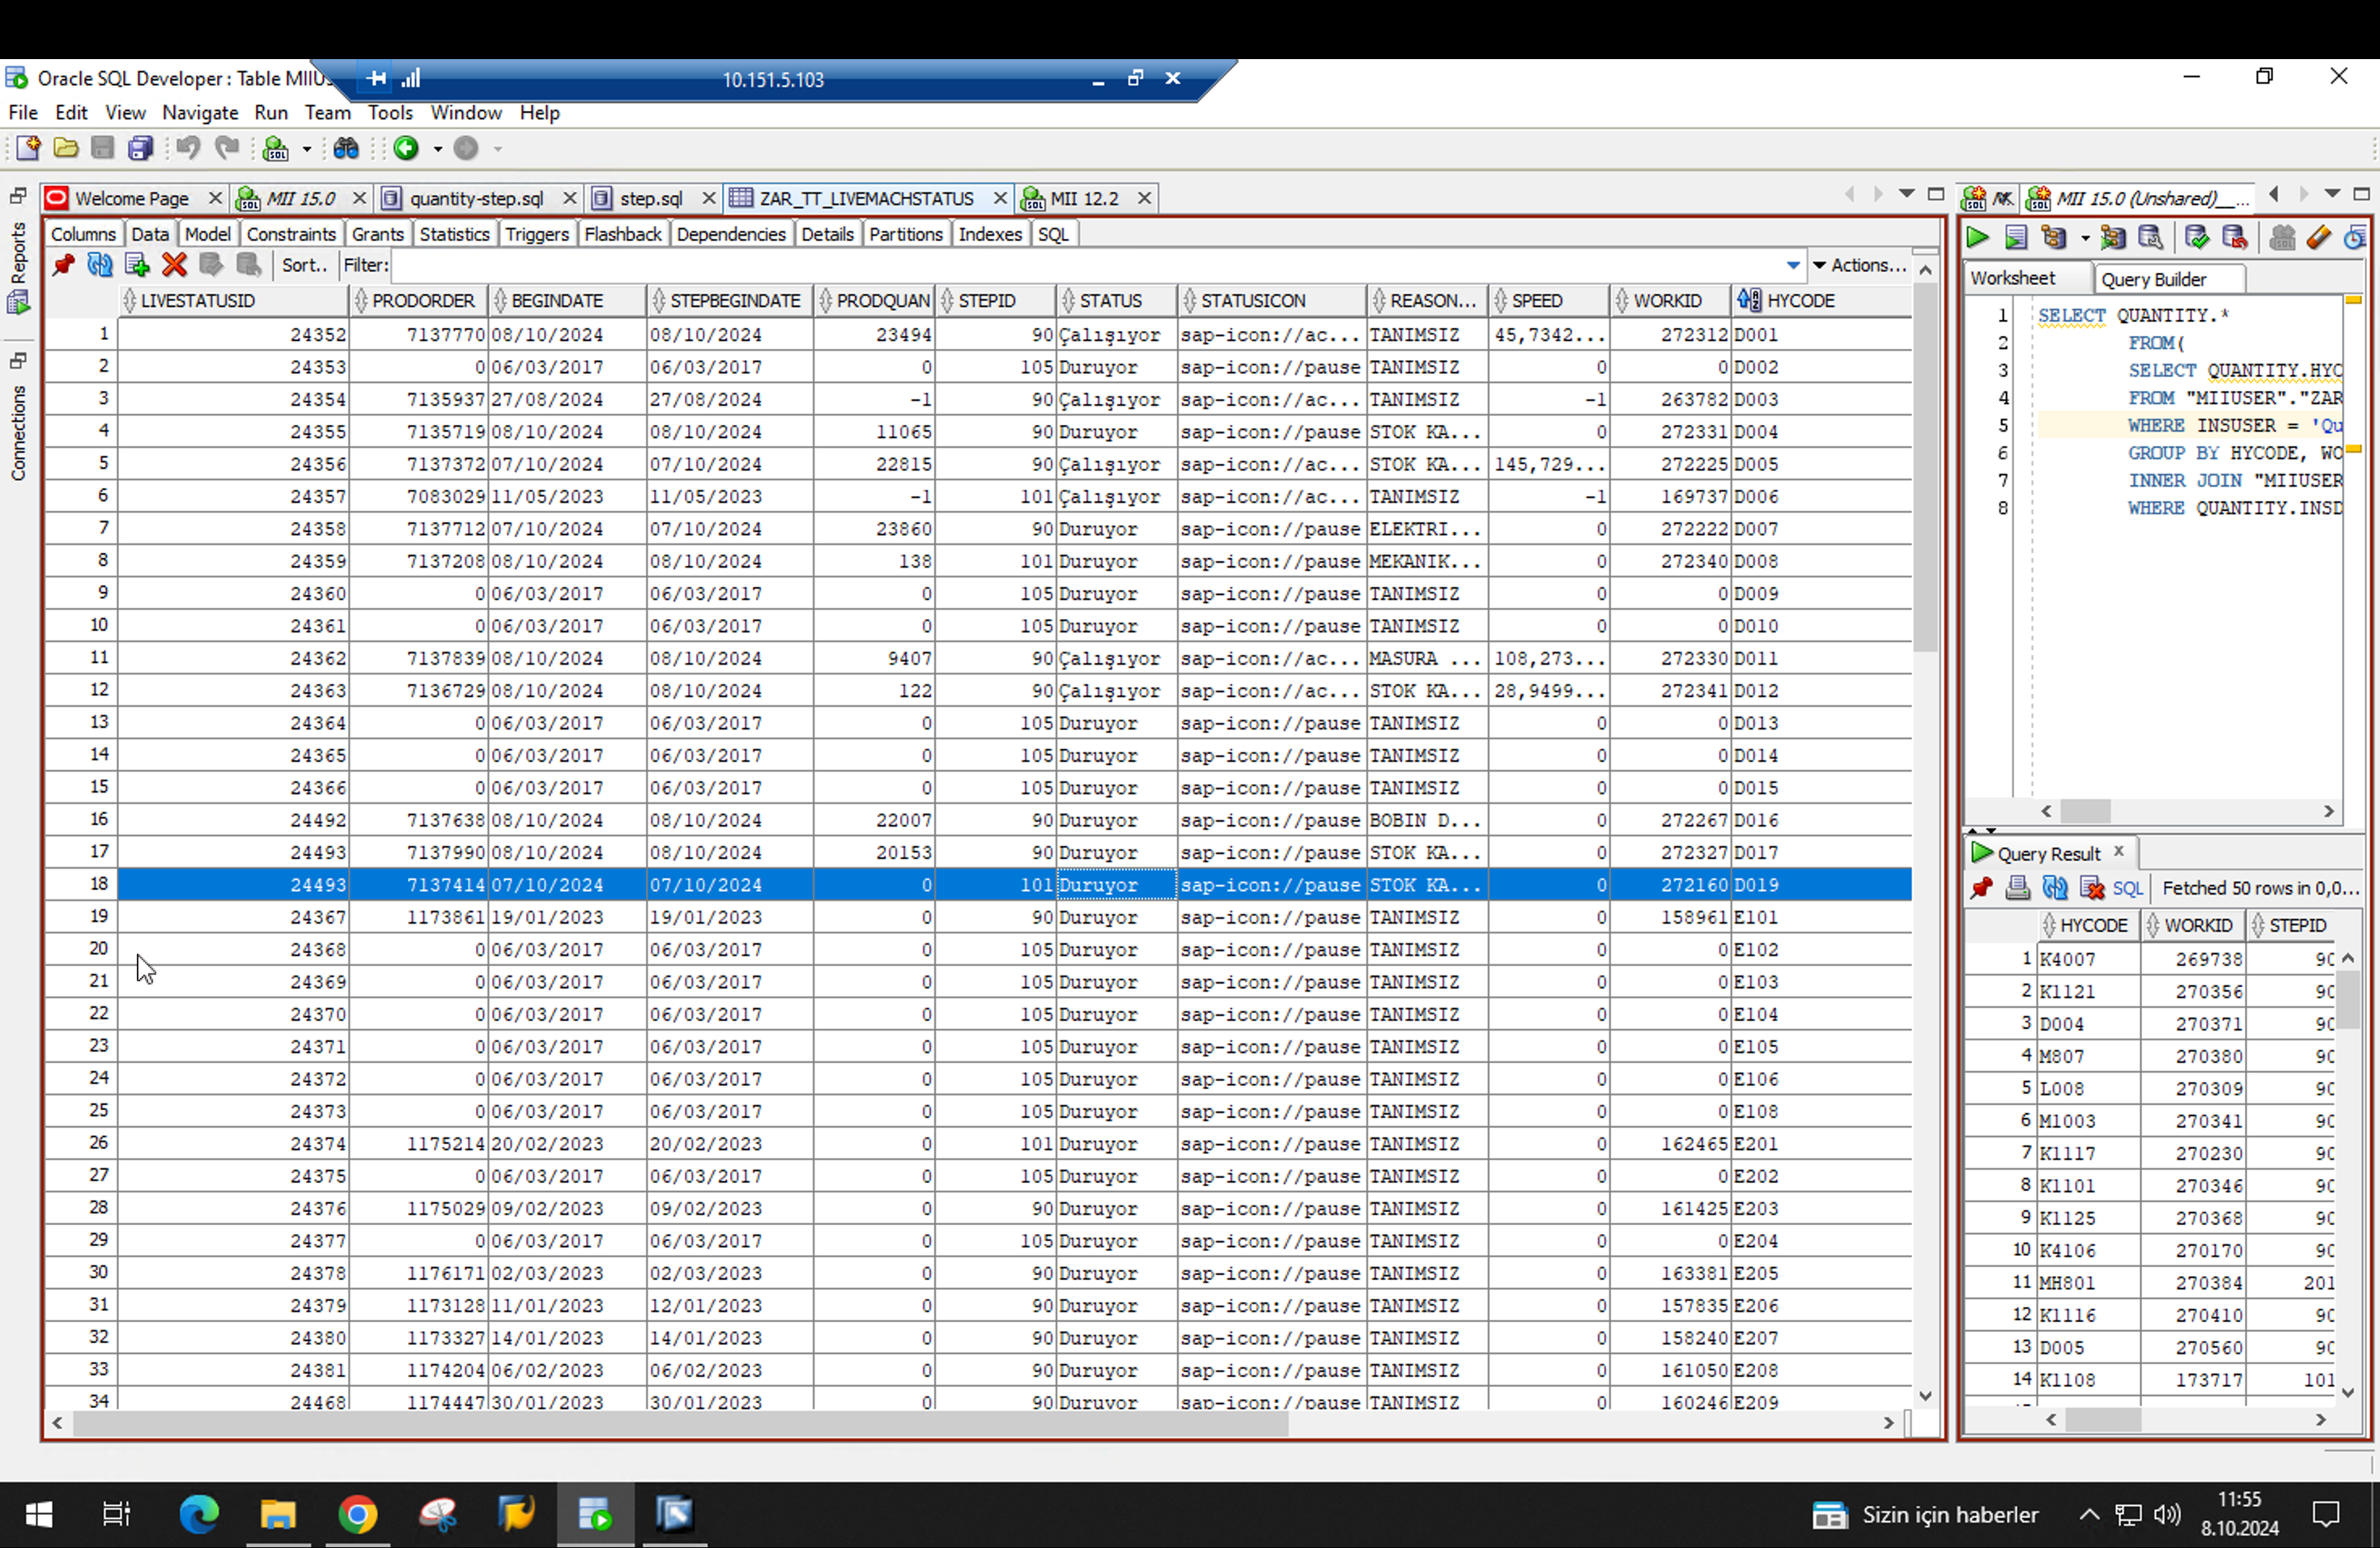Click Insert Row icon in Data toolbar
Image resolution: width=2380 pixels, height=1548 pixels.
pyautogui.click(x=137, y=265)
